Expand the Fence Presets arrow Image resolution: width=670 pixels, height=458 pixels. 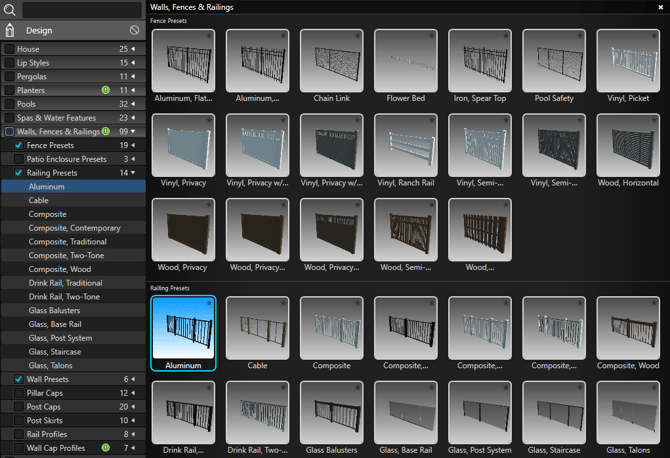click(133, 145)
